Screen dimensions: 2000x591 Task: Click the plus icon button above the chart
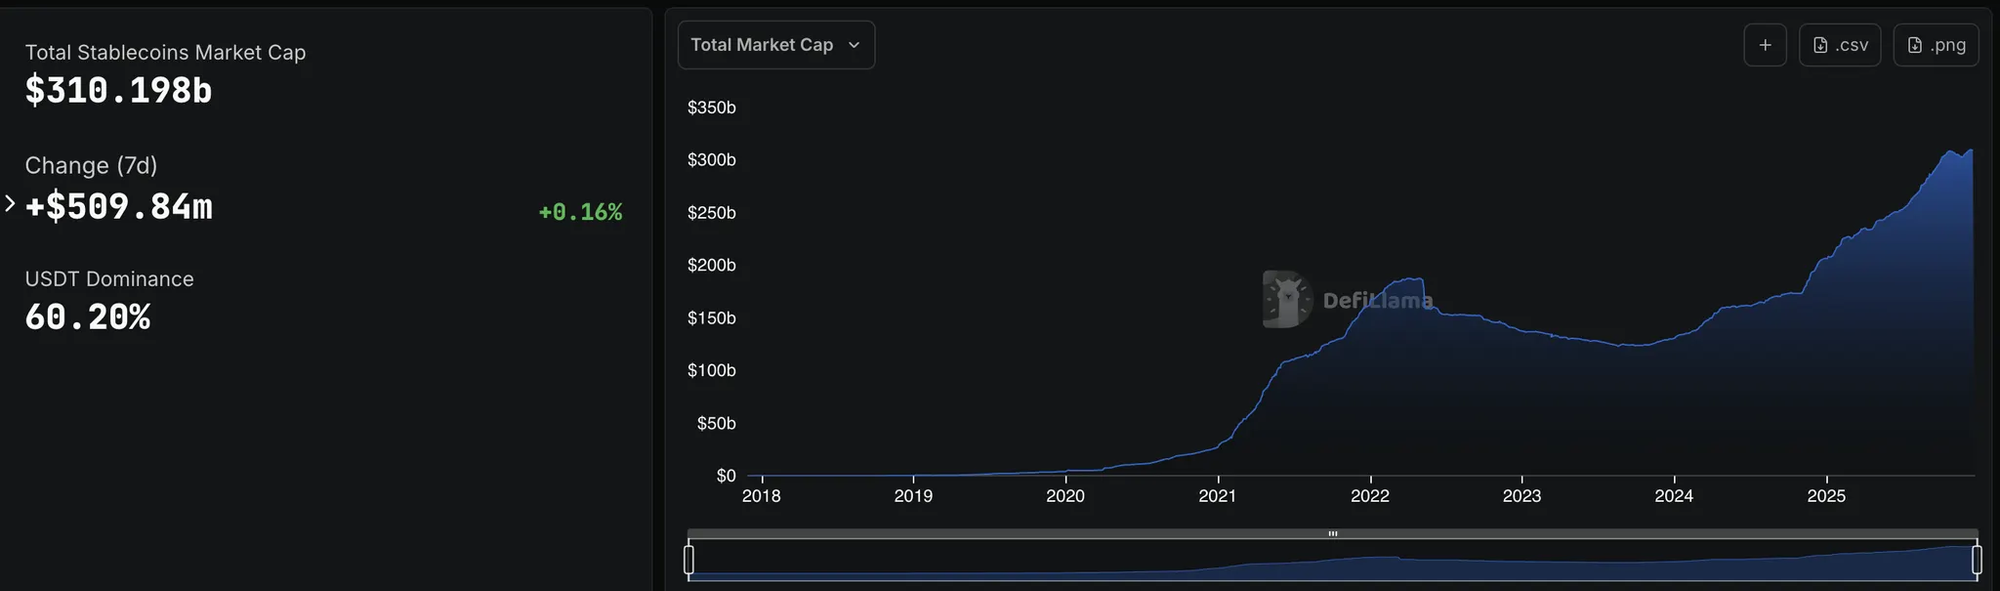1765,45
